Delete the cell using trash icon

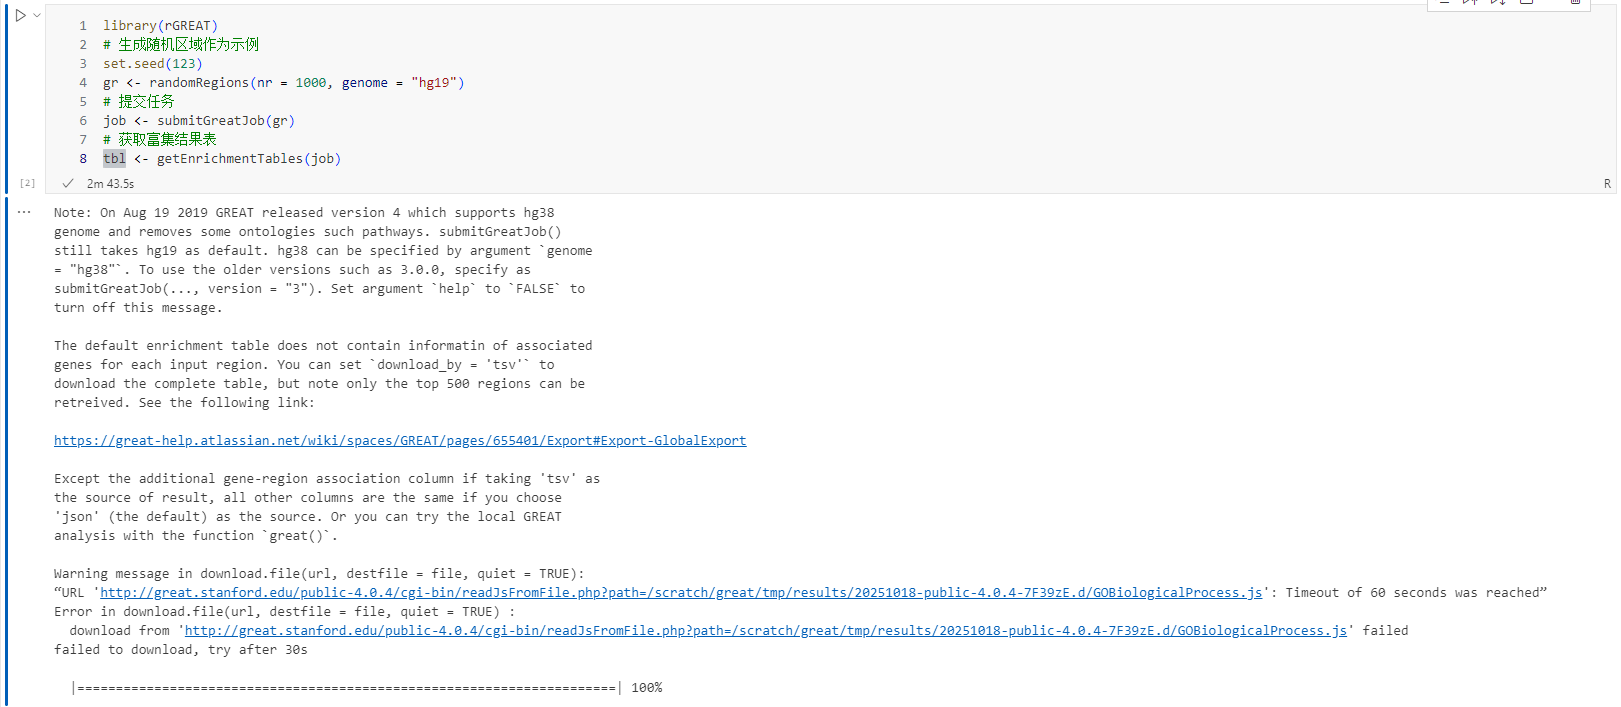click(1575, 3)
